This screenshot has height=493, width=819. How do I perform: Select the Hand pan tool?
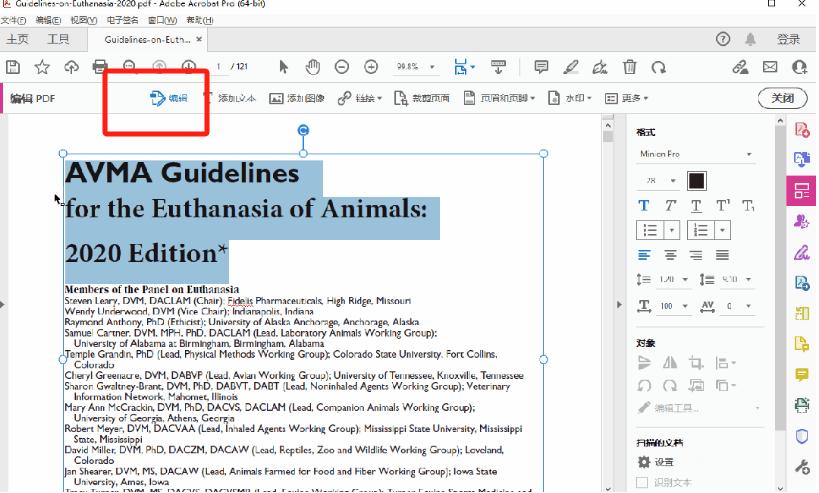pyautogui.click(x=312, y=67)
